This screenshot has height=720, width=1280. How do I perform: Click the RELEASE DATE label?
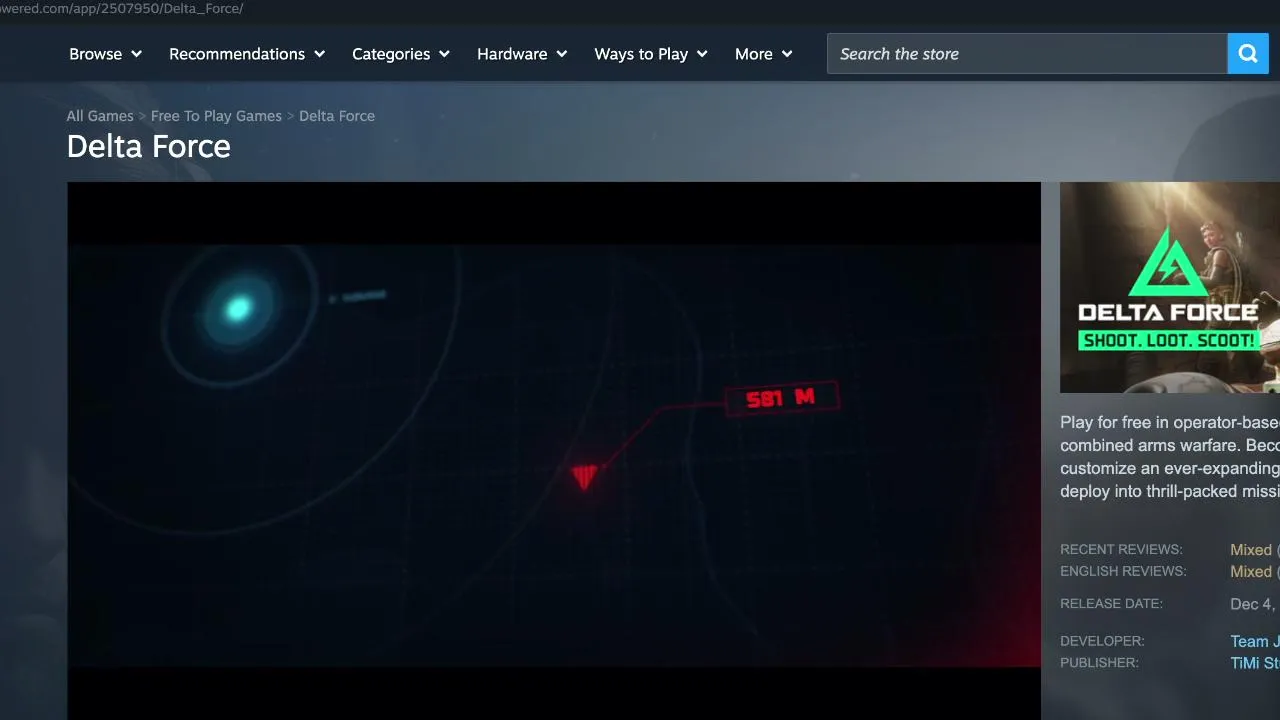click(1111, 604)
